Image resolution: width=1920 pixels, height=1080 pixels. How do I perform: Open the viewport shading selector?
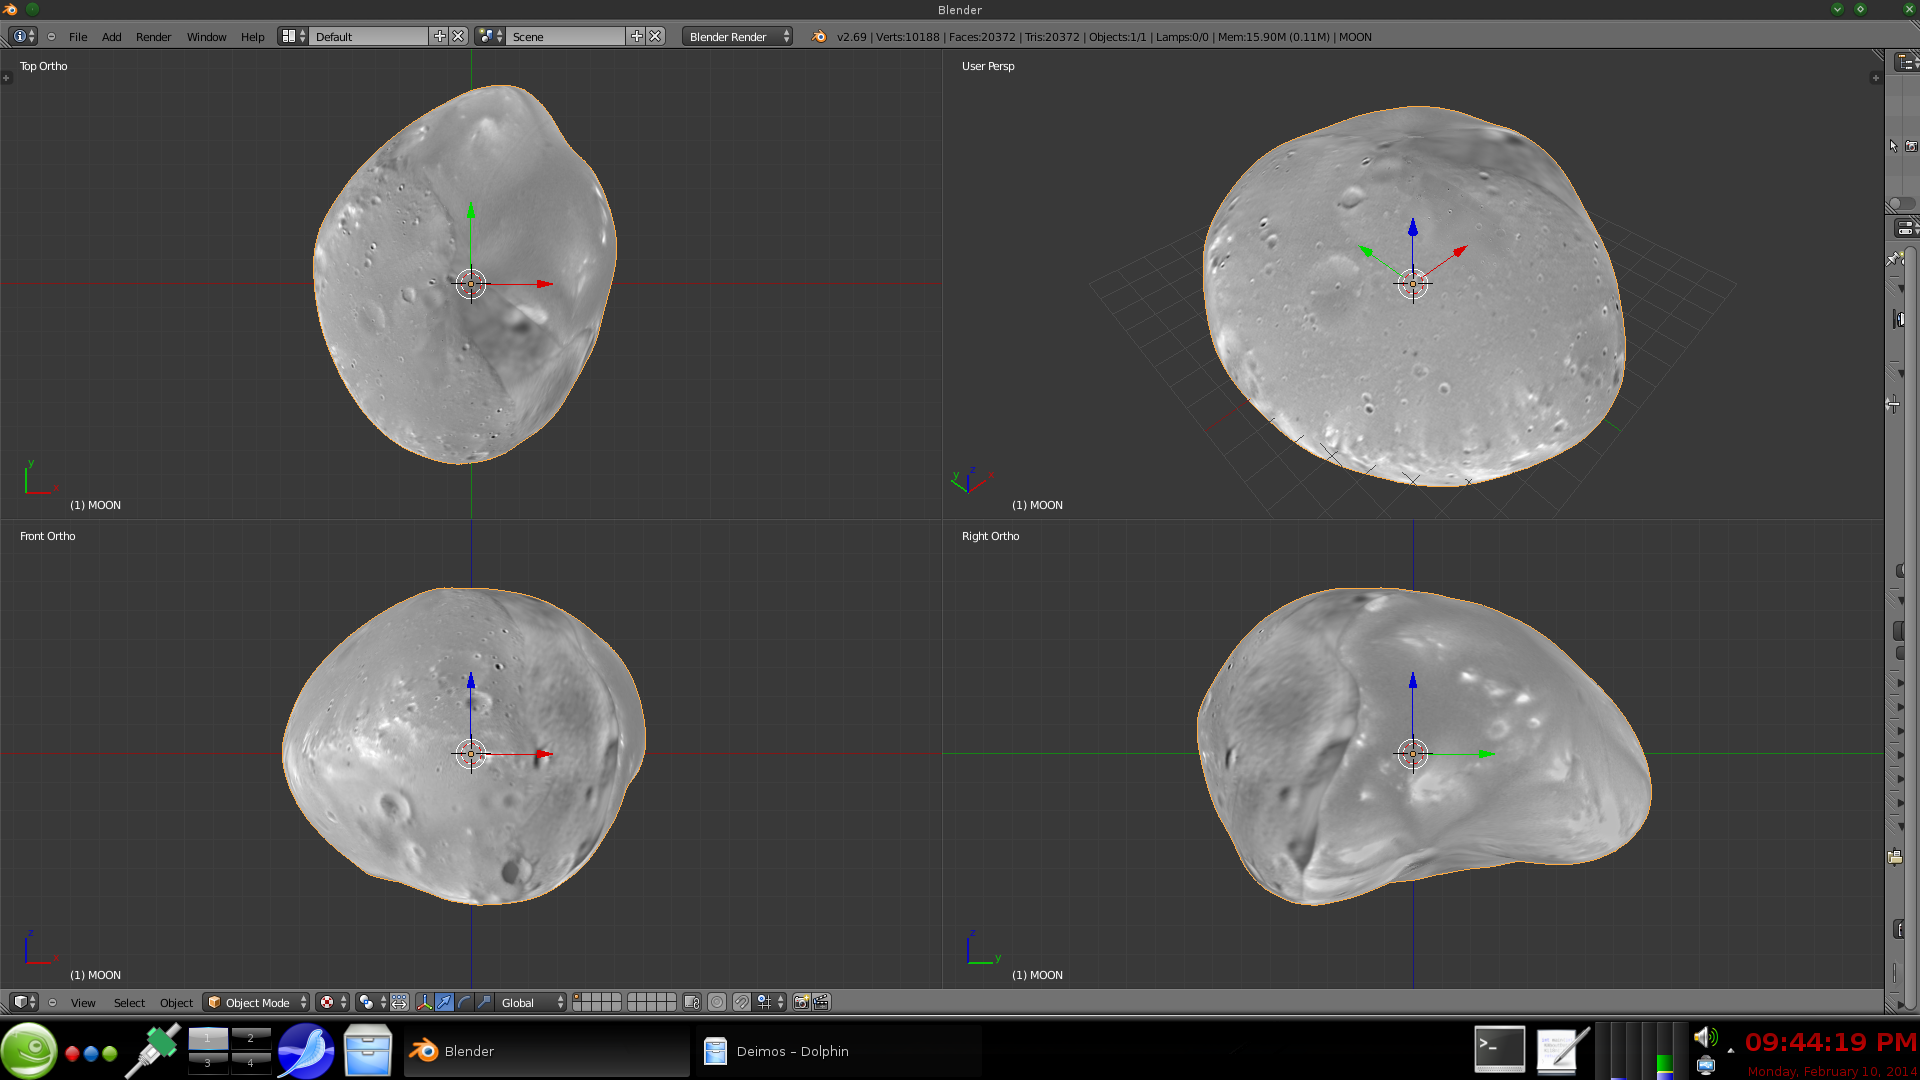[x=333, y=1002]
